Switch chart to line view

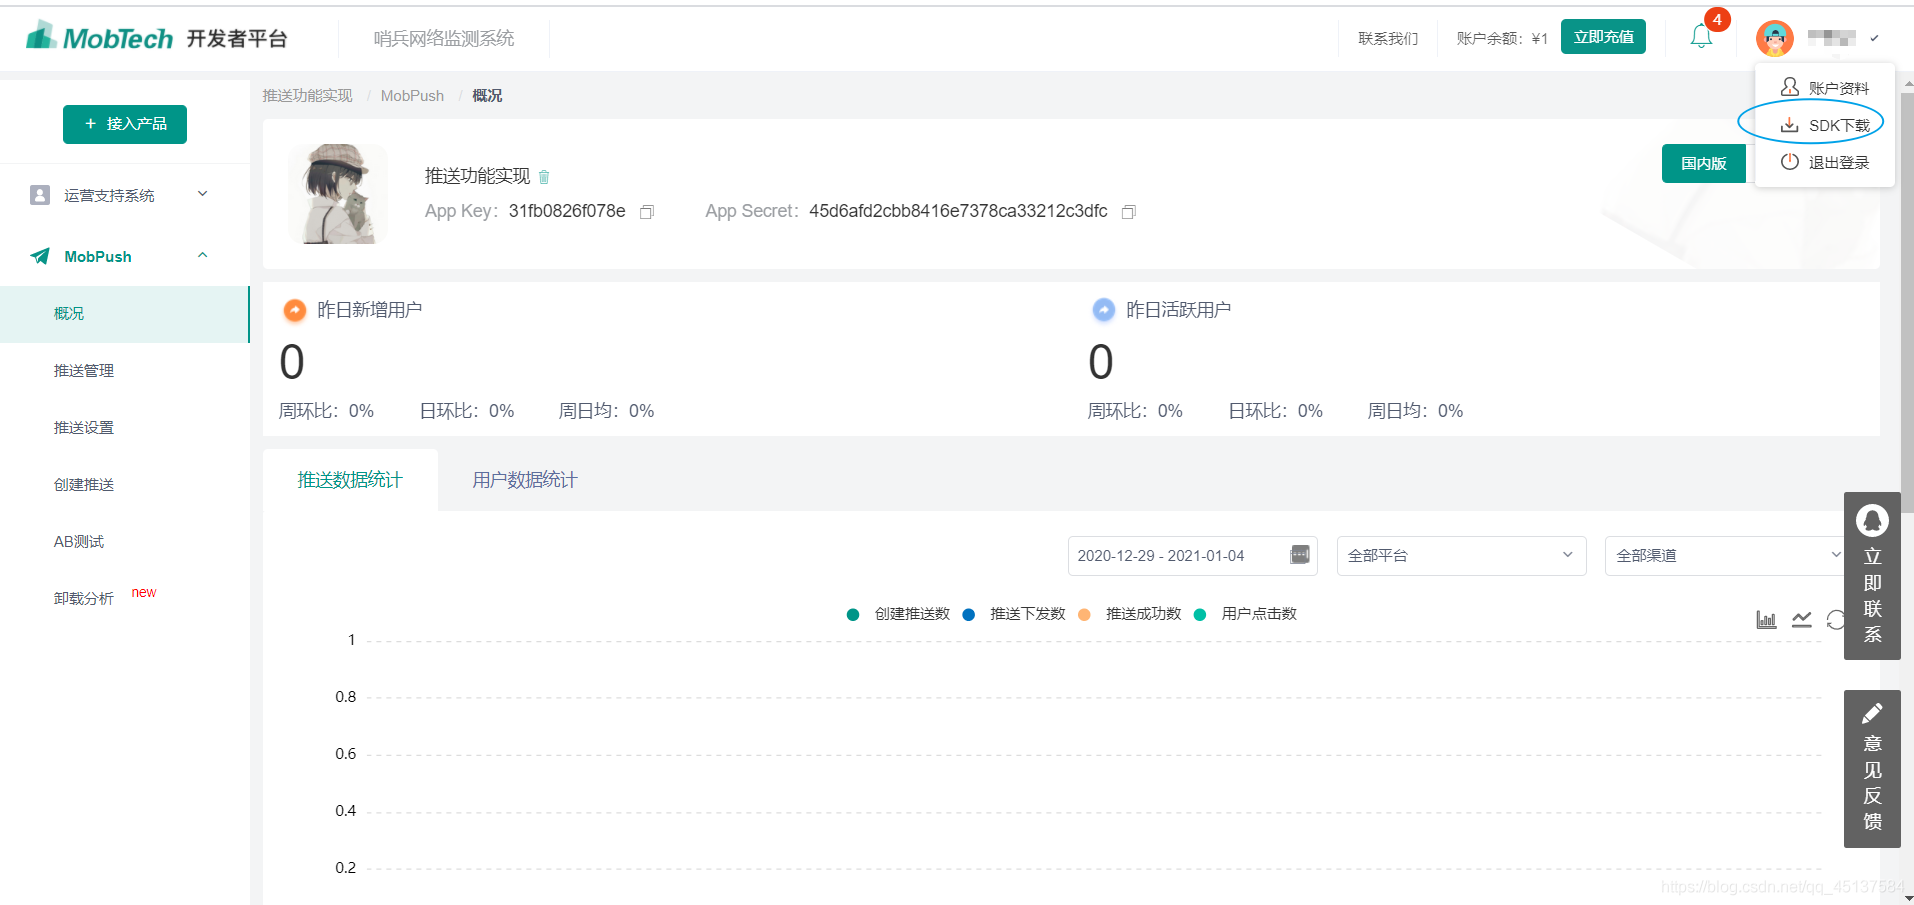(x=1802, y=620)
